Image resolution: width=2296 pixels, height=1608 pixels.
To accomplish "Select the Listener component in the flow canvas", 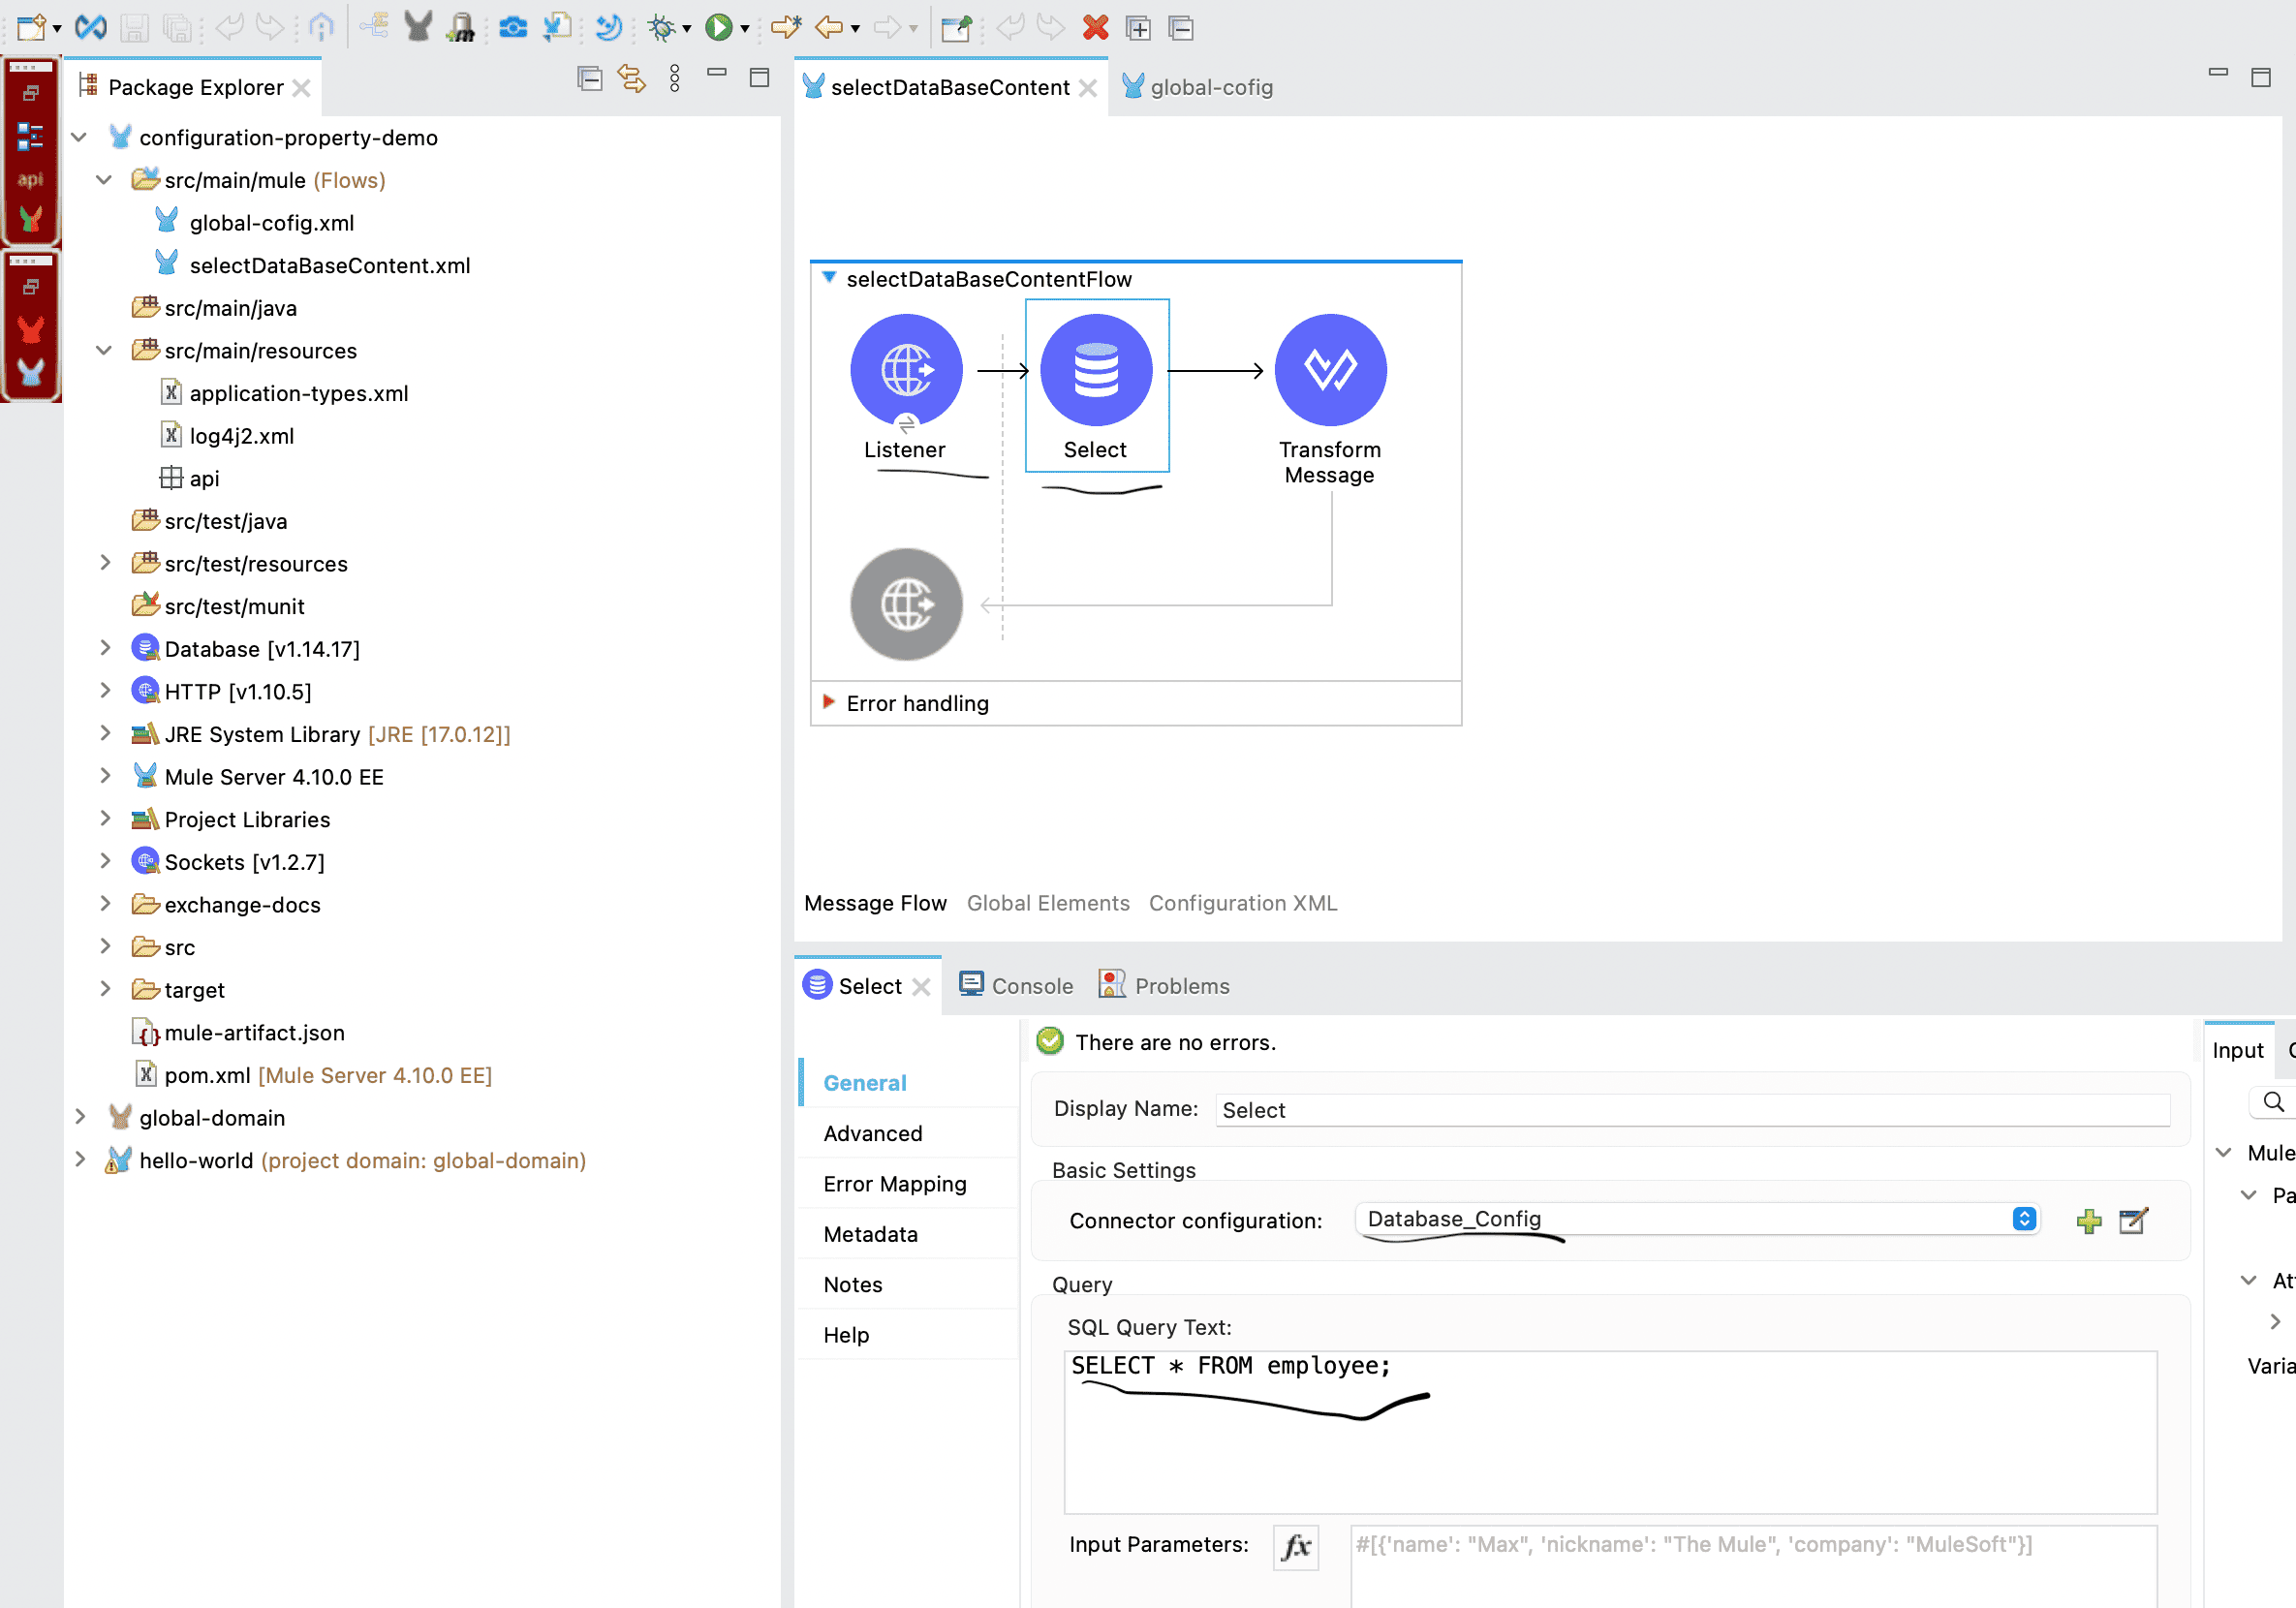I will pyautogui.click(x=905, y=368).
